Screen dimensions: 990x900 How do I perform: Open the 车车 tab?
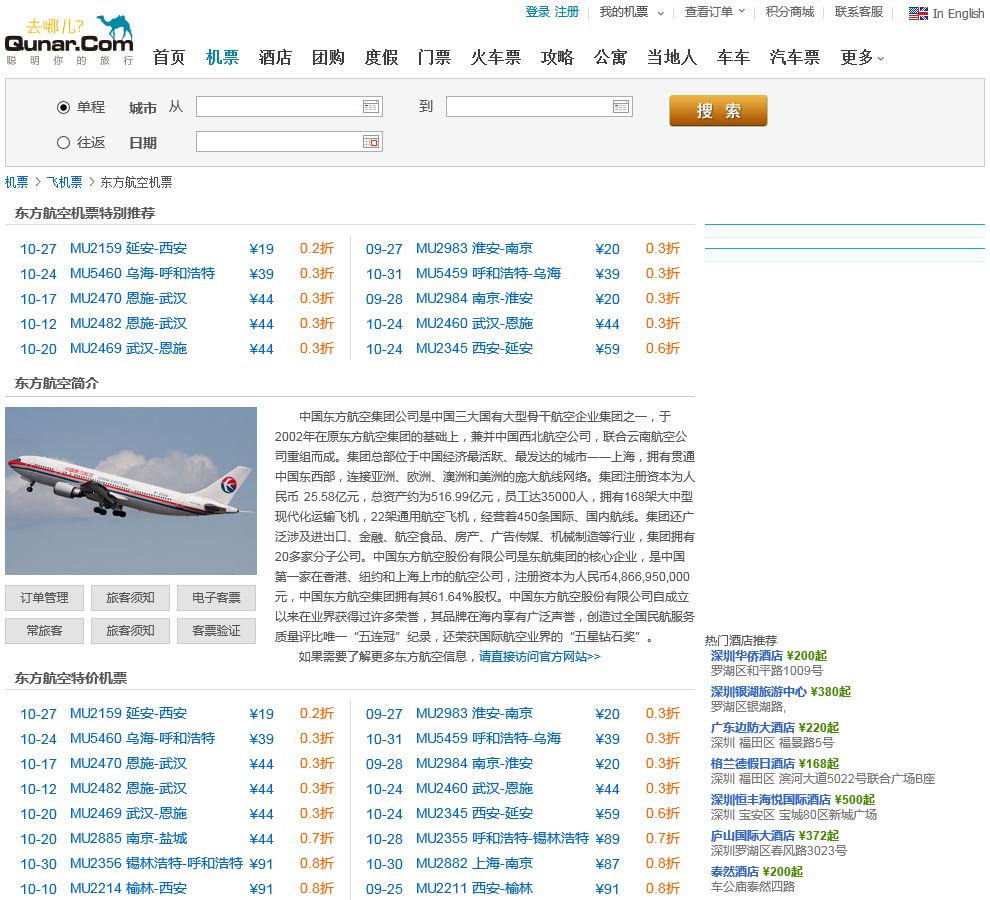click(733, 57)
